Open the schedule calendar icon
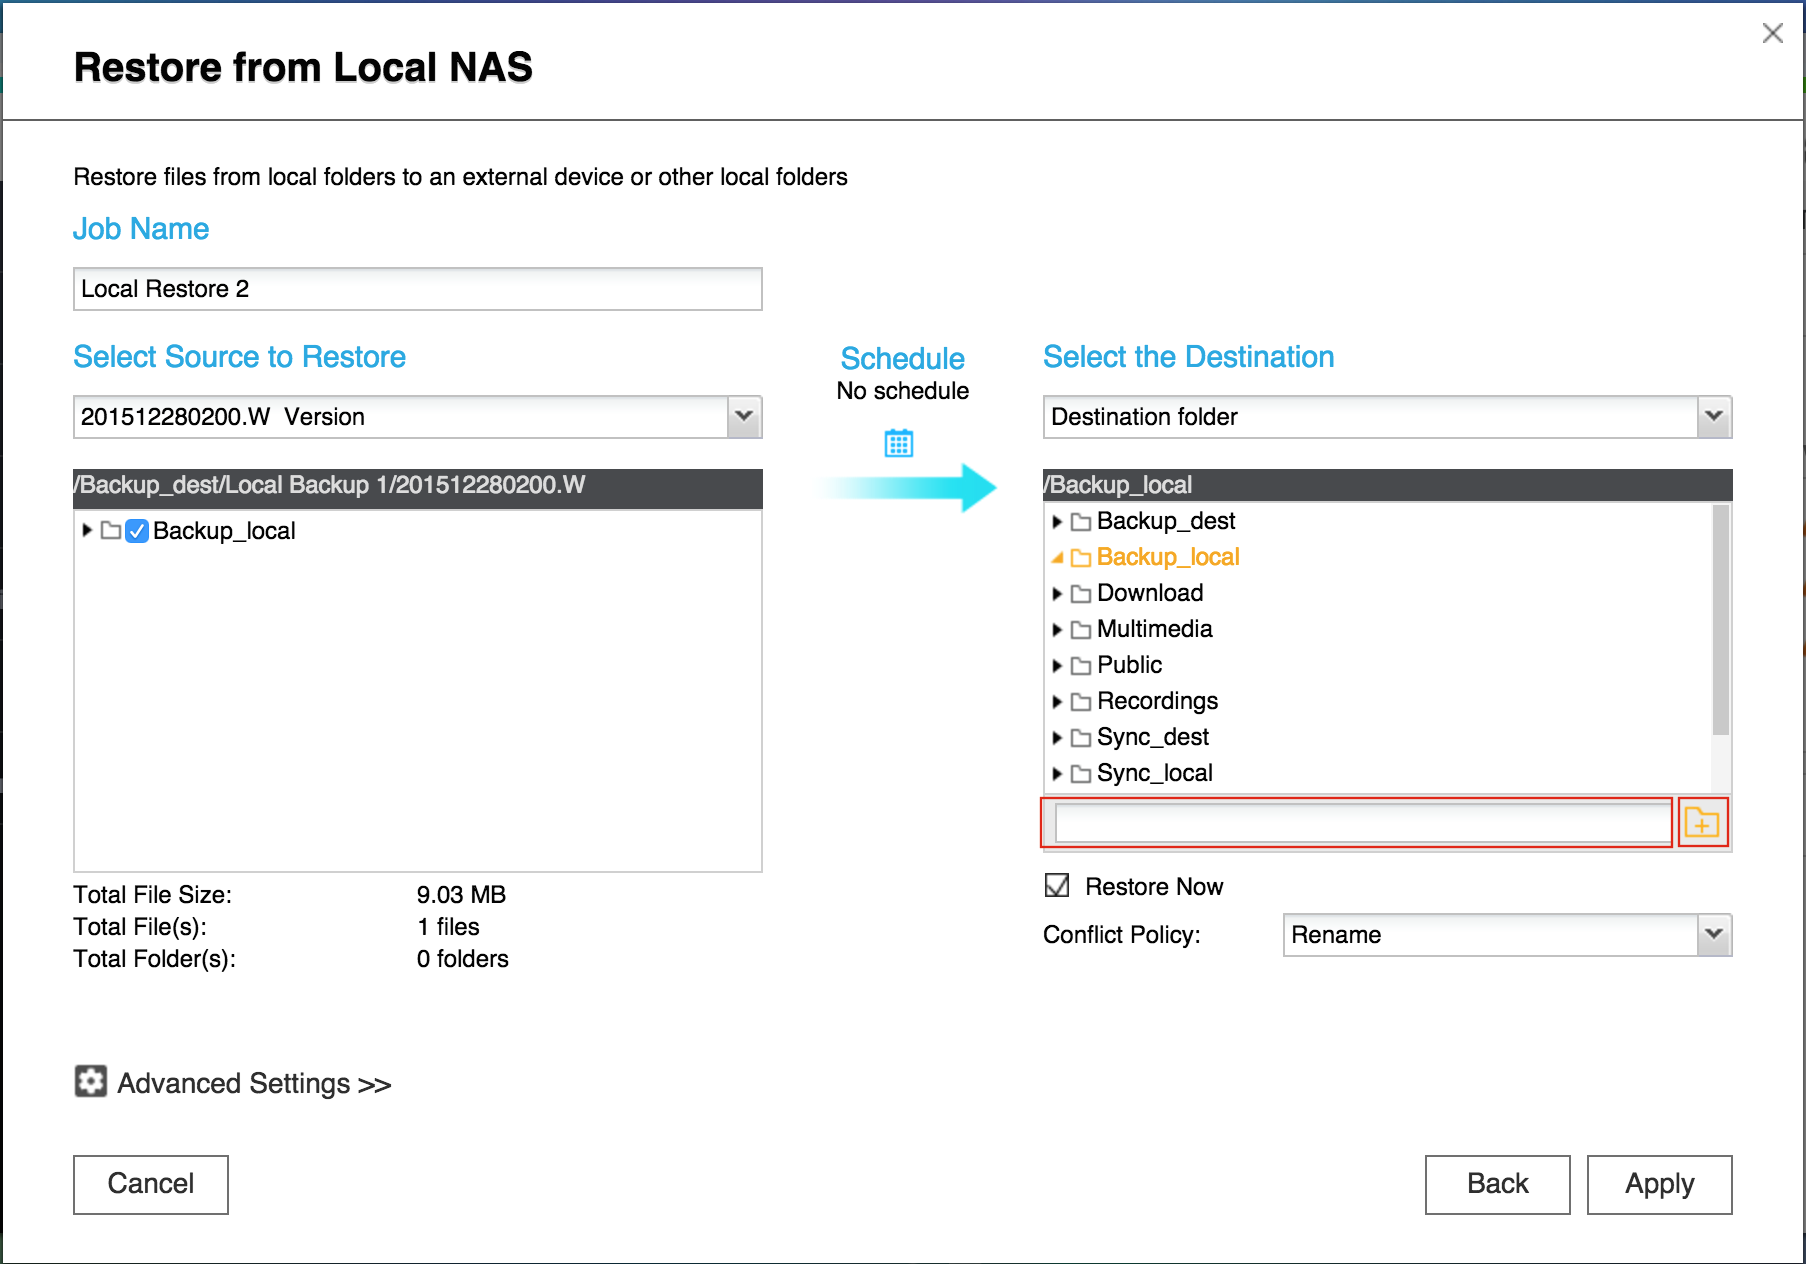 coord(898,443)
